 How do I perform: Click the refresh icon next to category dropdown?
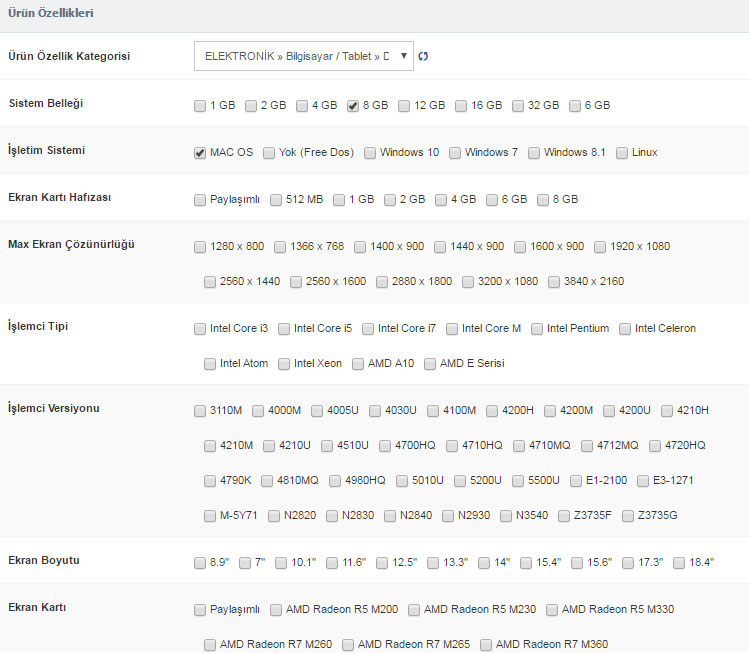(x=423, y=56)
